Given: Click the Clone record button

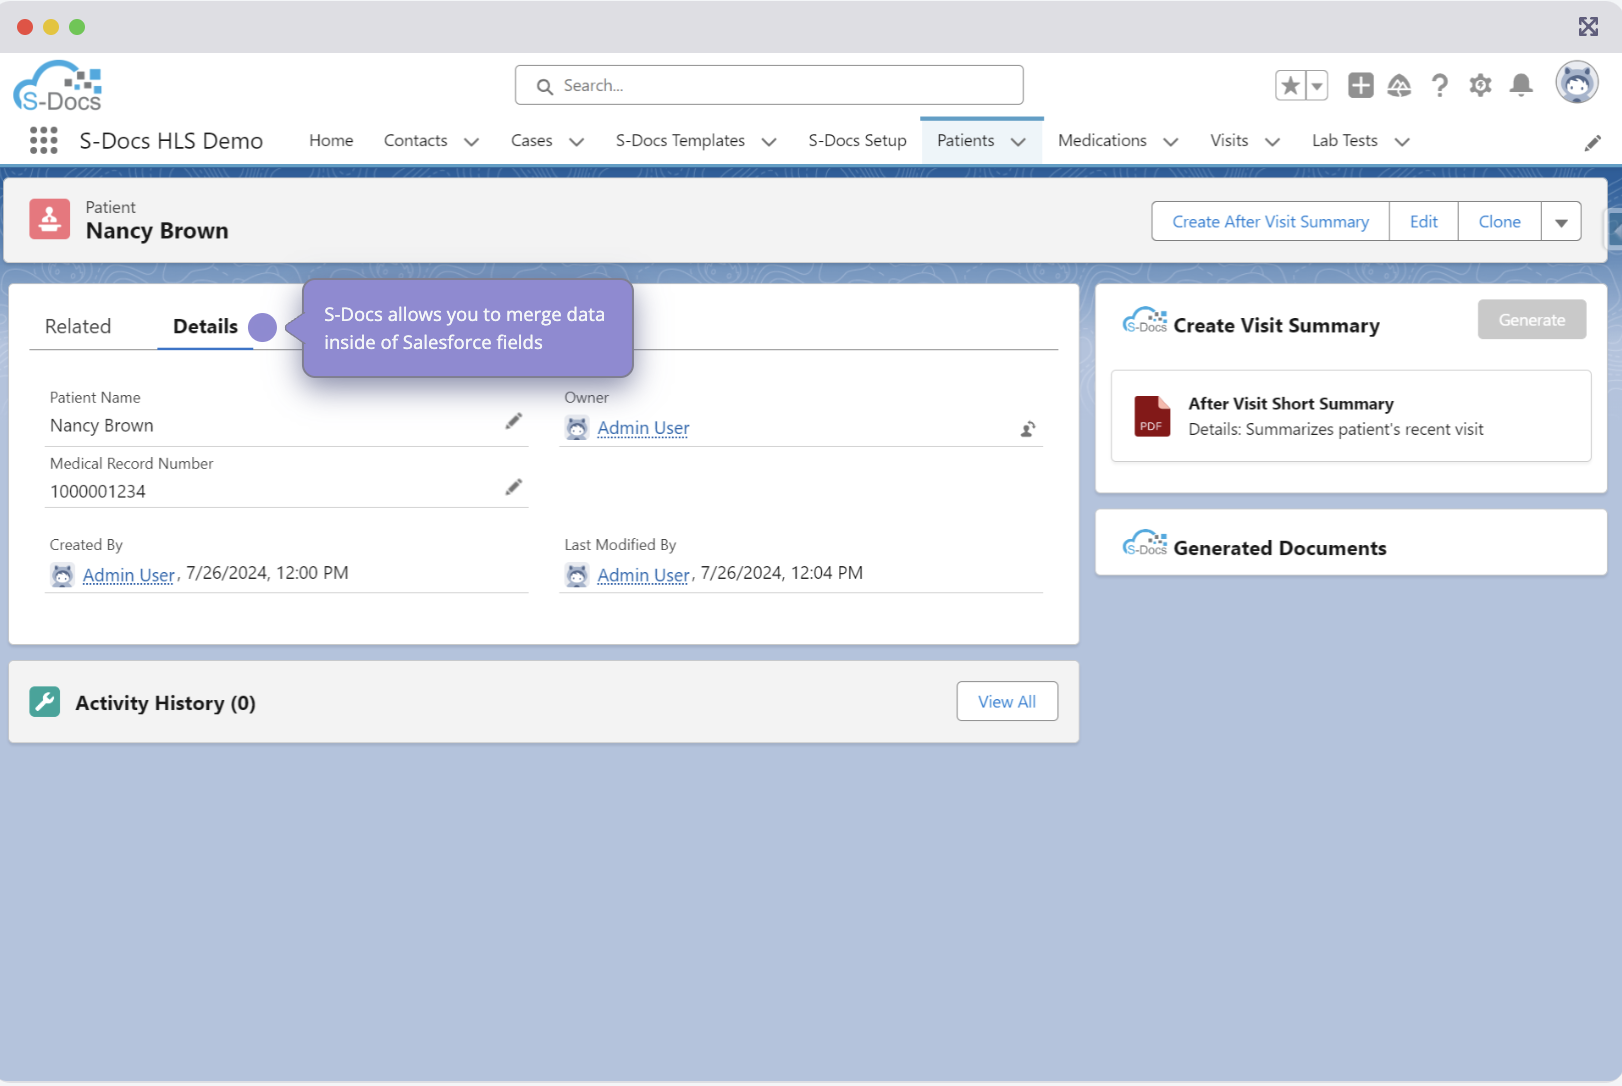Looking at the screenshot, I should pyautogui.click(x=1499, y=222).
